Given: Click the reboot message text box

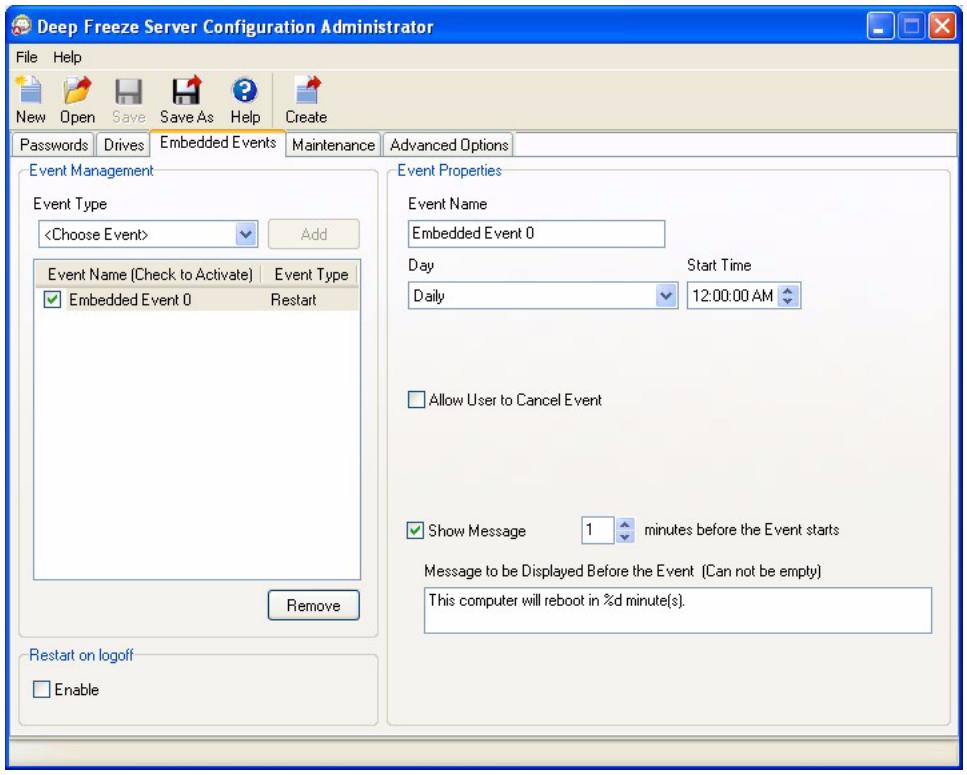Looking at the screenshot, I should pyautogui.click(x=678, y=610).
